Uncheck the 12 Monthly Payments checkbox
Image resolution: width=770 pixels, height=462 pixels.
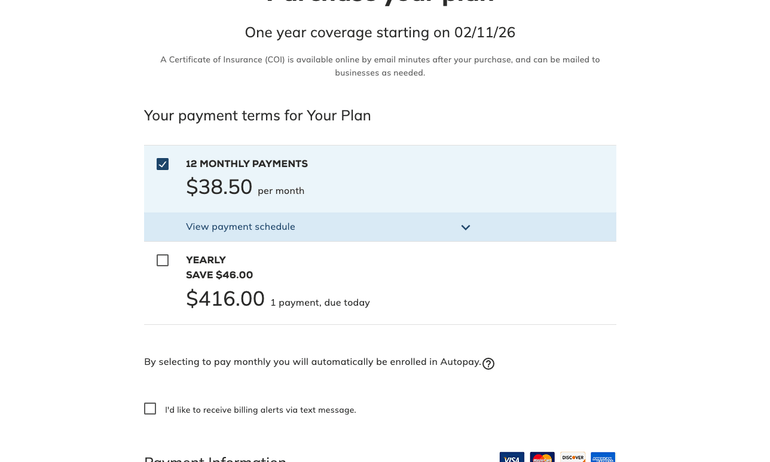pos(163,164)
